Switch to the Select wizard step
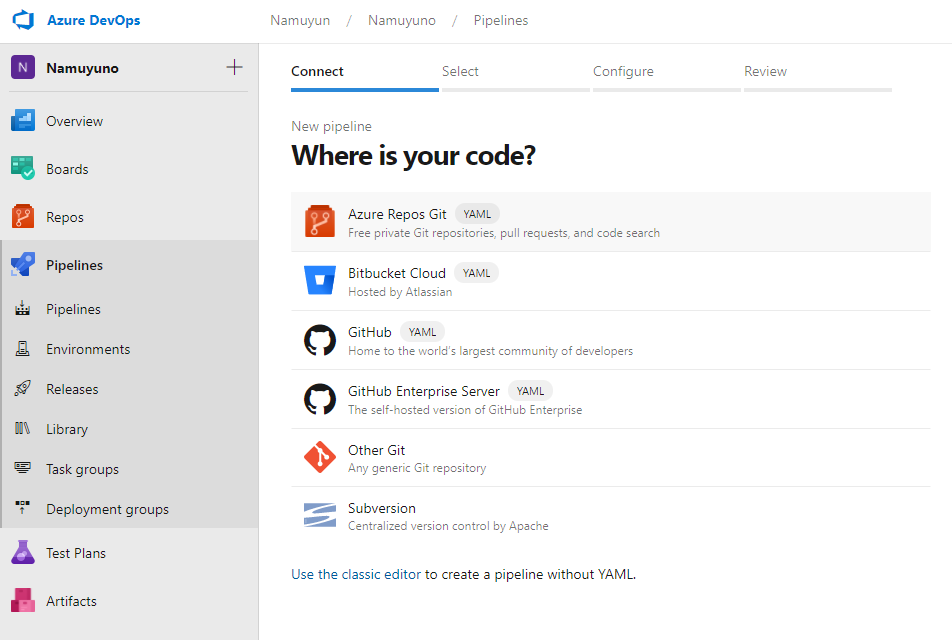952x640 pixels. point(460,72)
